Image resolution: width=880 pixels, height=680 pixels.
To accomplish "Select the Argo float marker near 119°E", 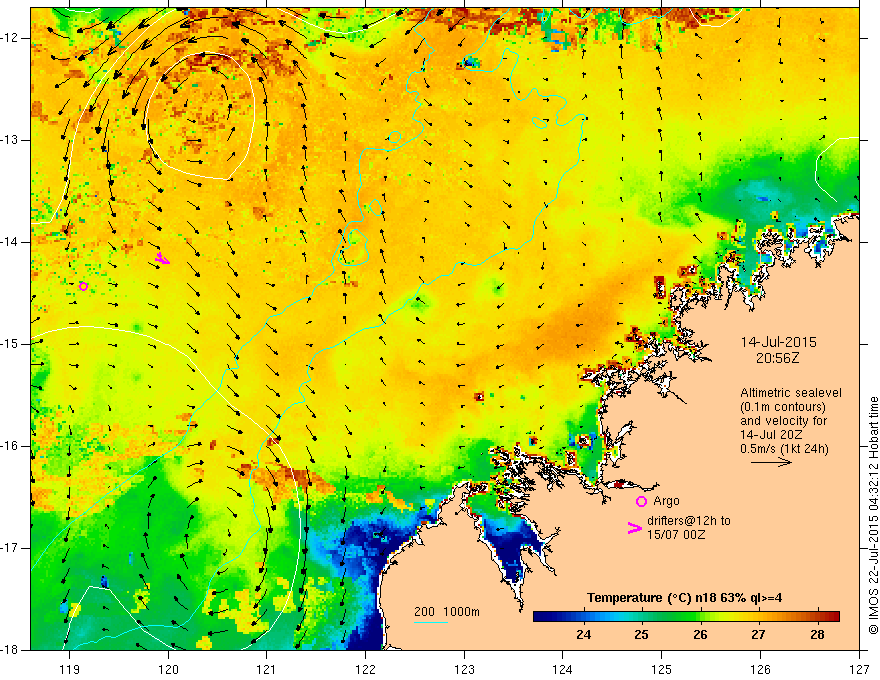I will pyautogui.click(x=83, y=286).
